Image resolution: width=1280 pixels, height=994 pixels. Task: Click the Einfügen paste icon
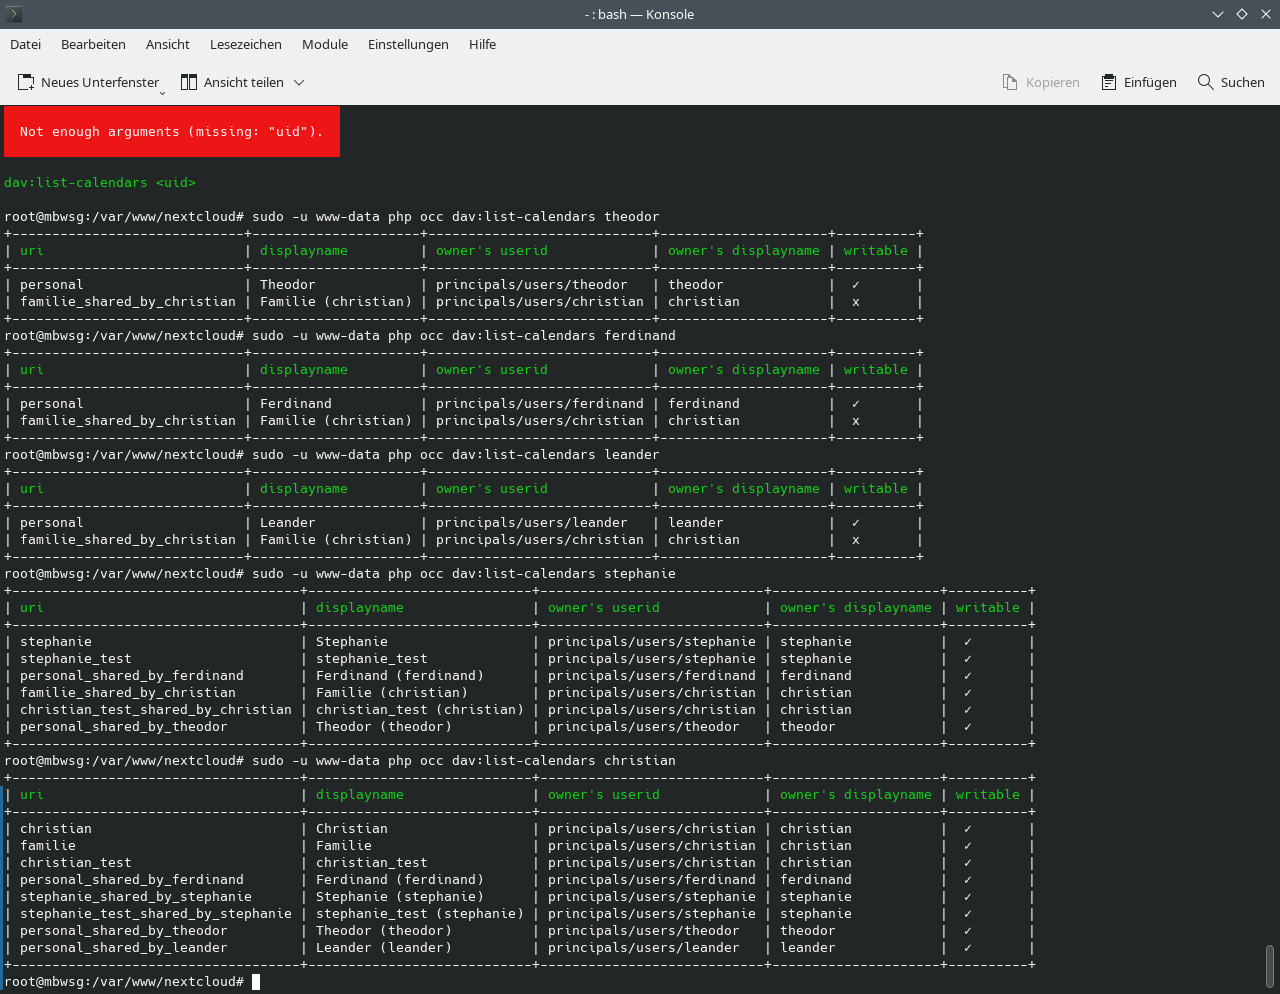[1109, 82]
